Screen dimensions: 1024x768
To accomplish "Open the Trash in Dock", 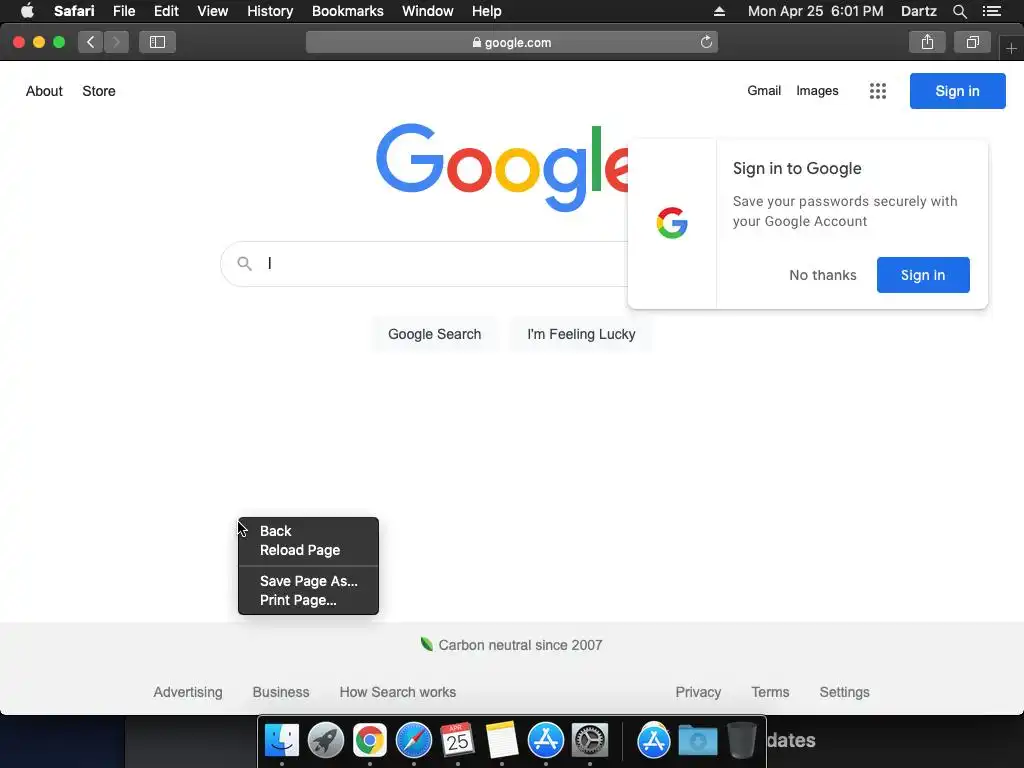I will [x=741, y=740].
